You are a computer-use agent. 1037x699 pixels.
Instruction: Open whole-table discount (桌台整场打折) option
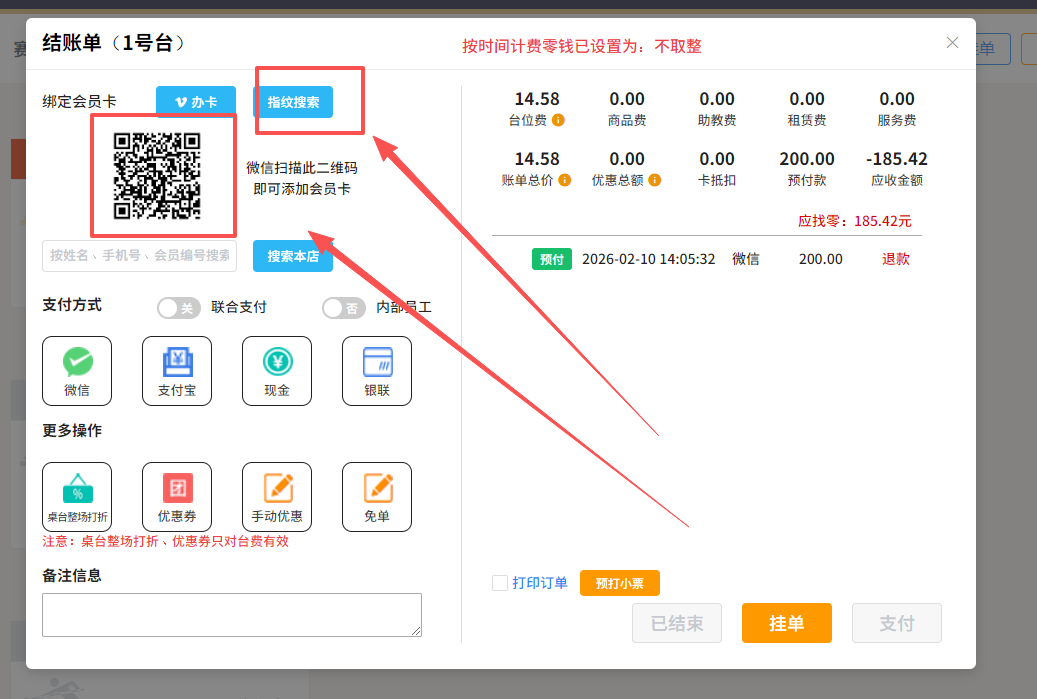click(77, 496)
